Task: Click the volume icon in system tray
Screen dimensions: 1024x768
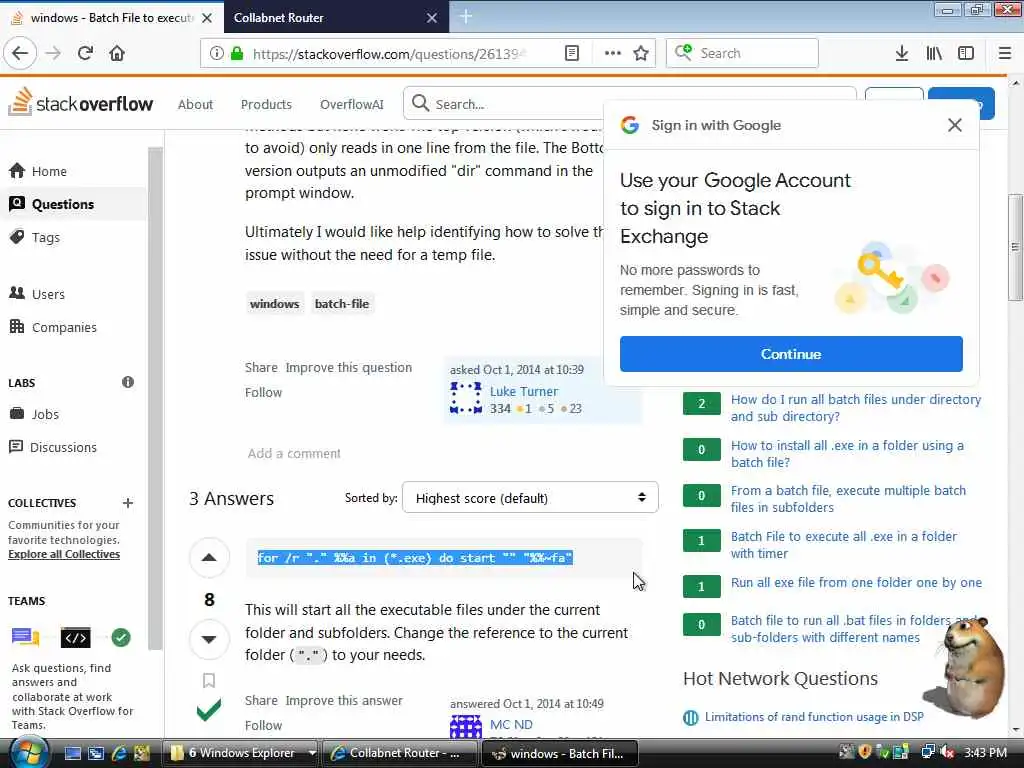Action: [947, 752]
